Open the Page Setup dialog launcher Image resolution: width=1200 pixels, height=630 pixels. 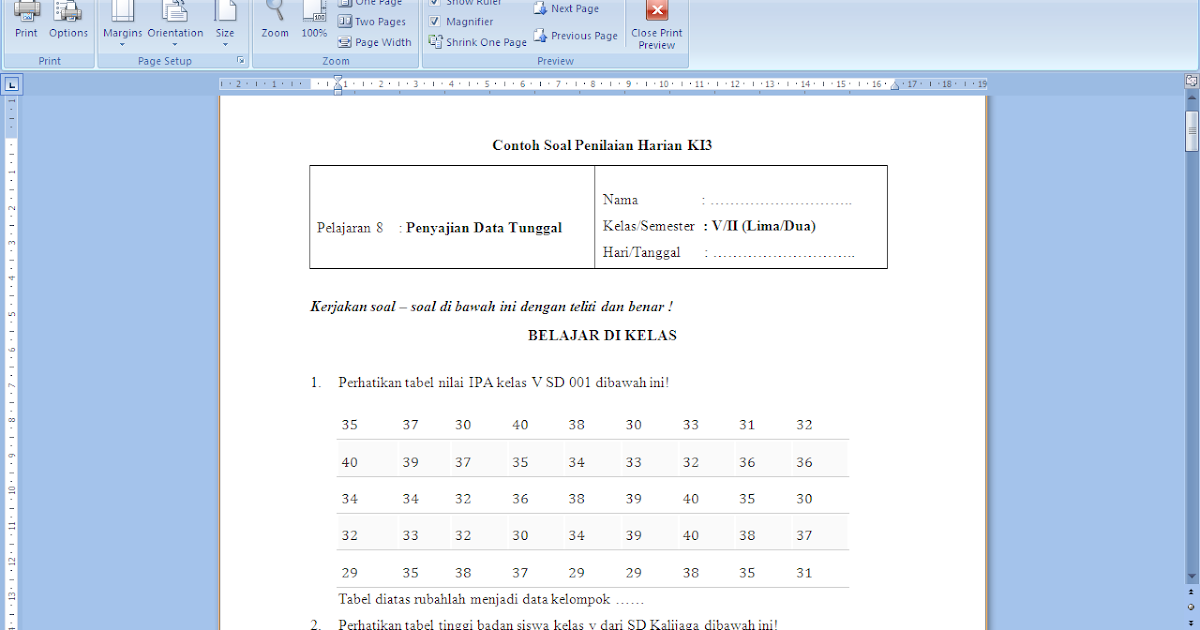tap(240, 62)
